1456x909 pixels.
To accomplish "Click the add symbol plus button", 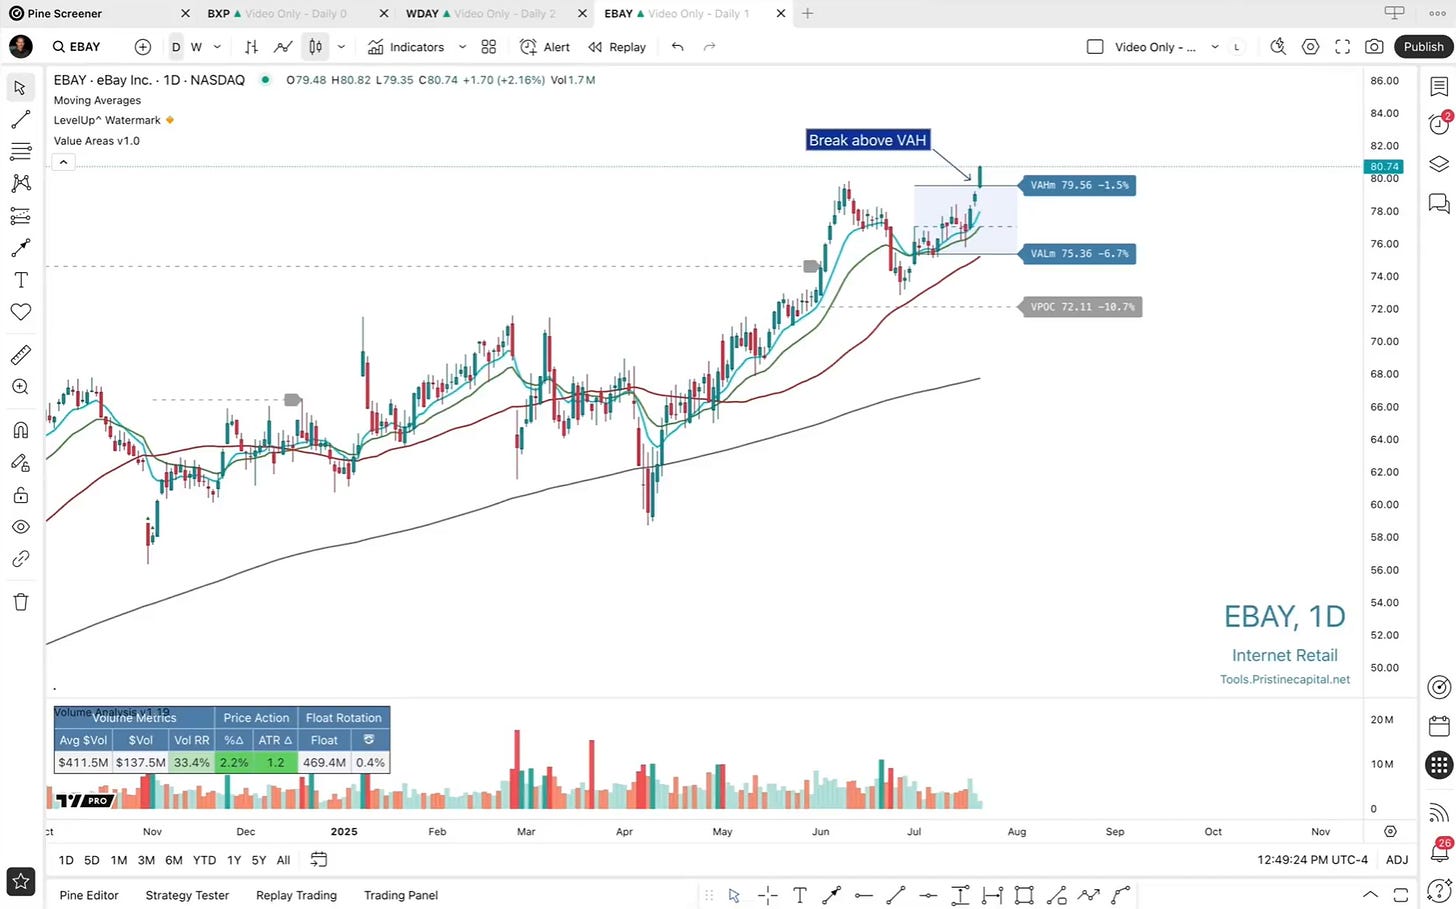I will [143, 47].
